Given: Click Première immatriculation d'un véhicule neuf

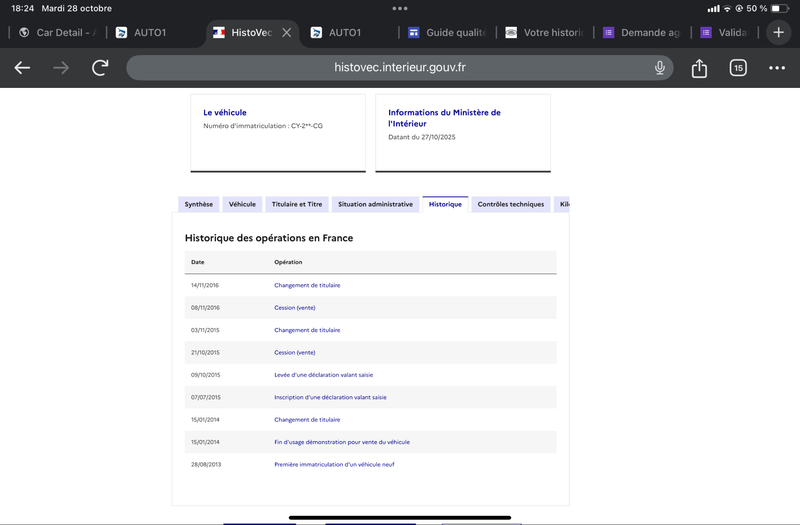Looking at the screenshot, I should pos(334,464).
